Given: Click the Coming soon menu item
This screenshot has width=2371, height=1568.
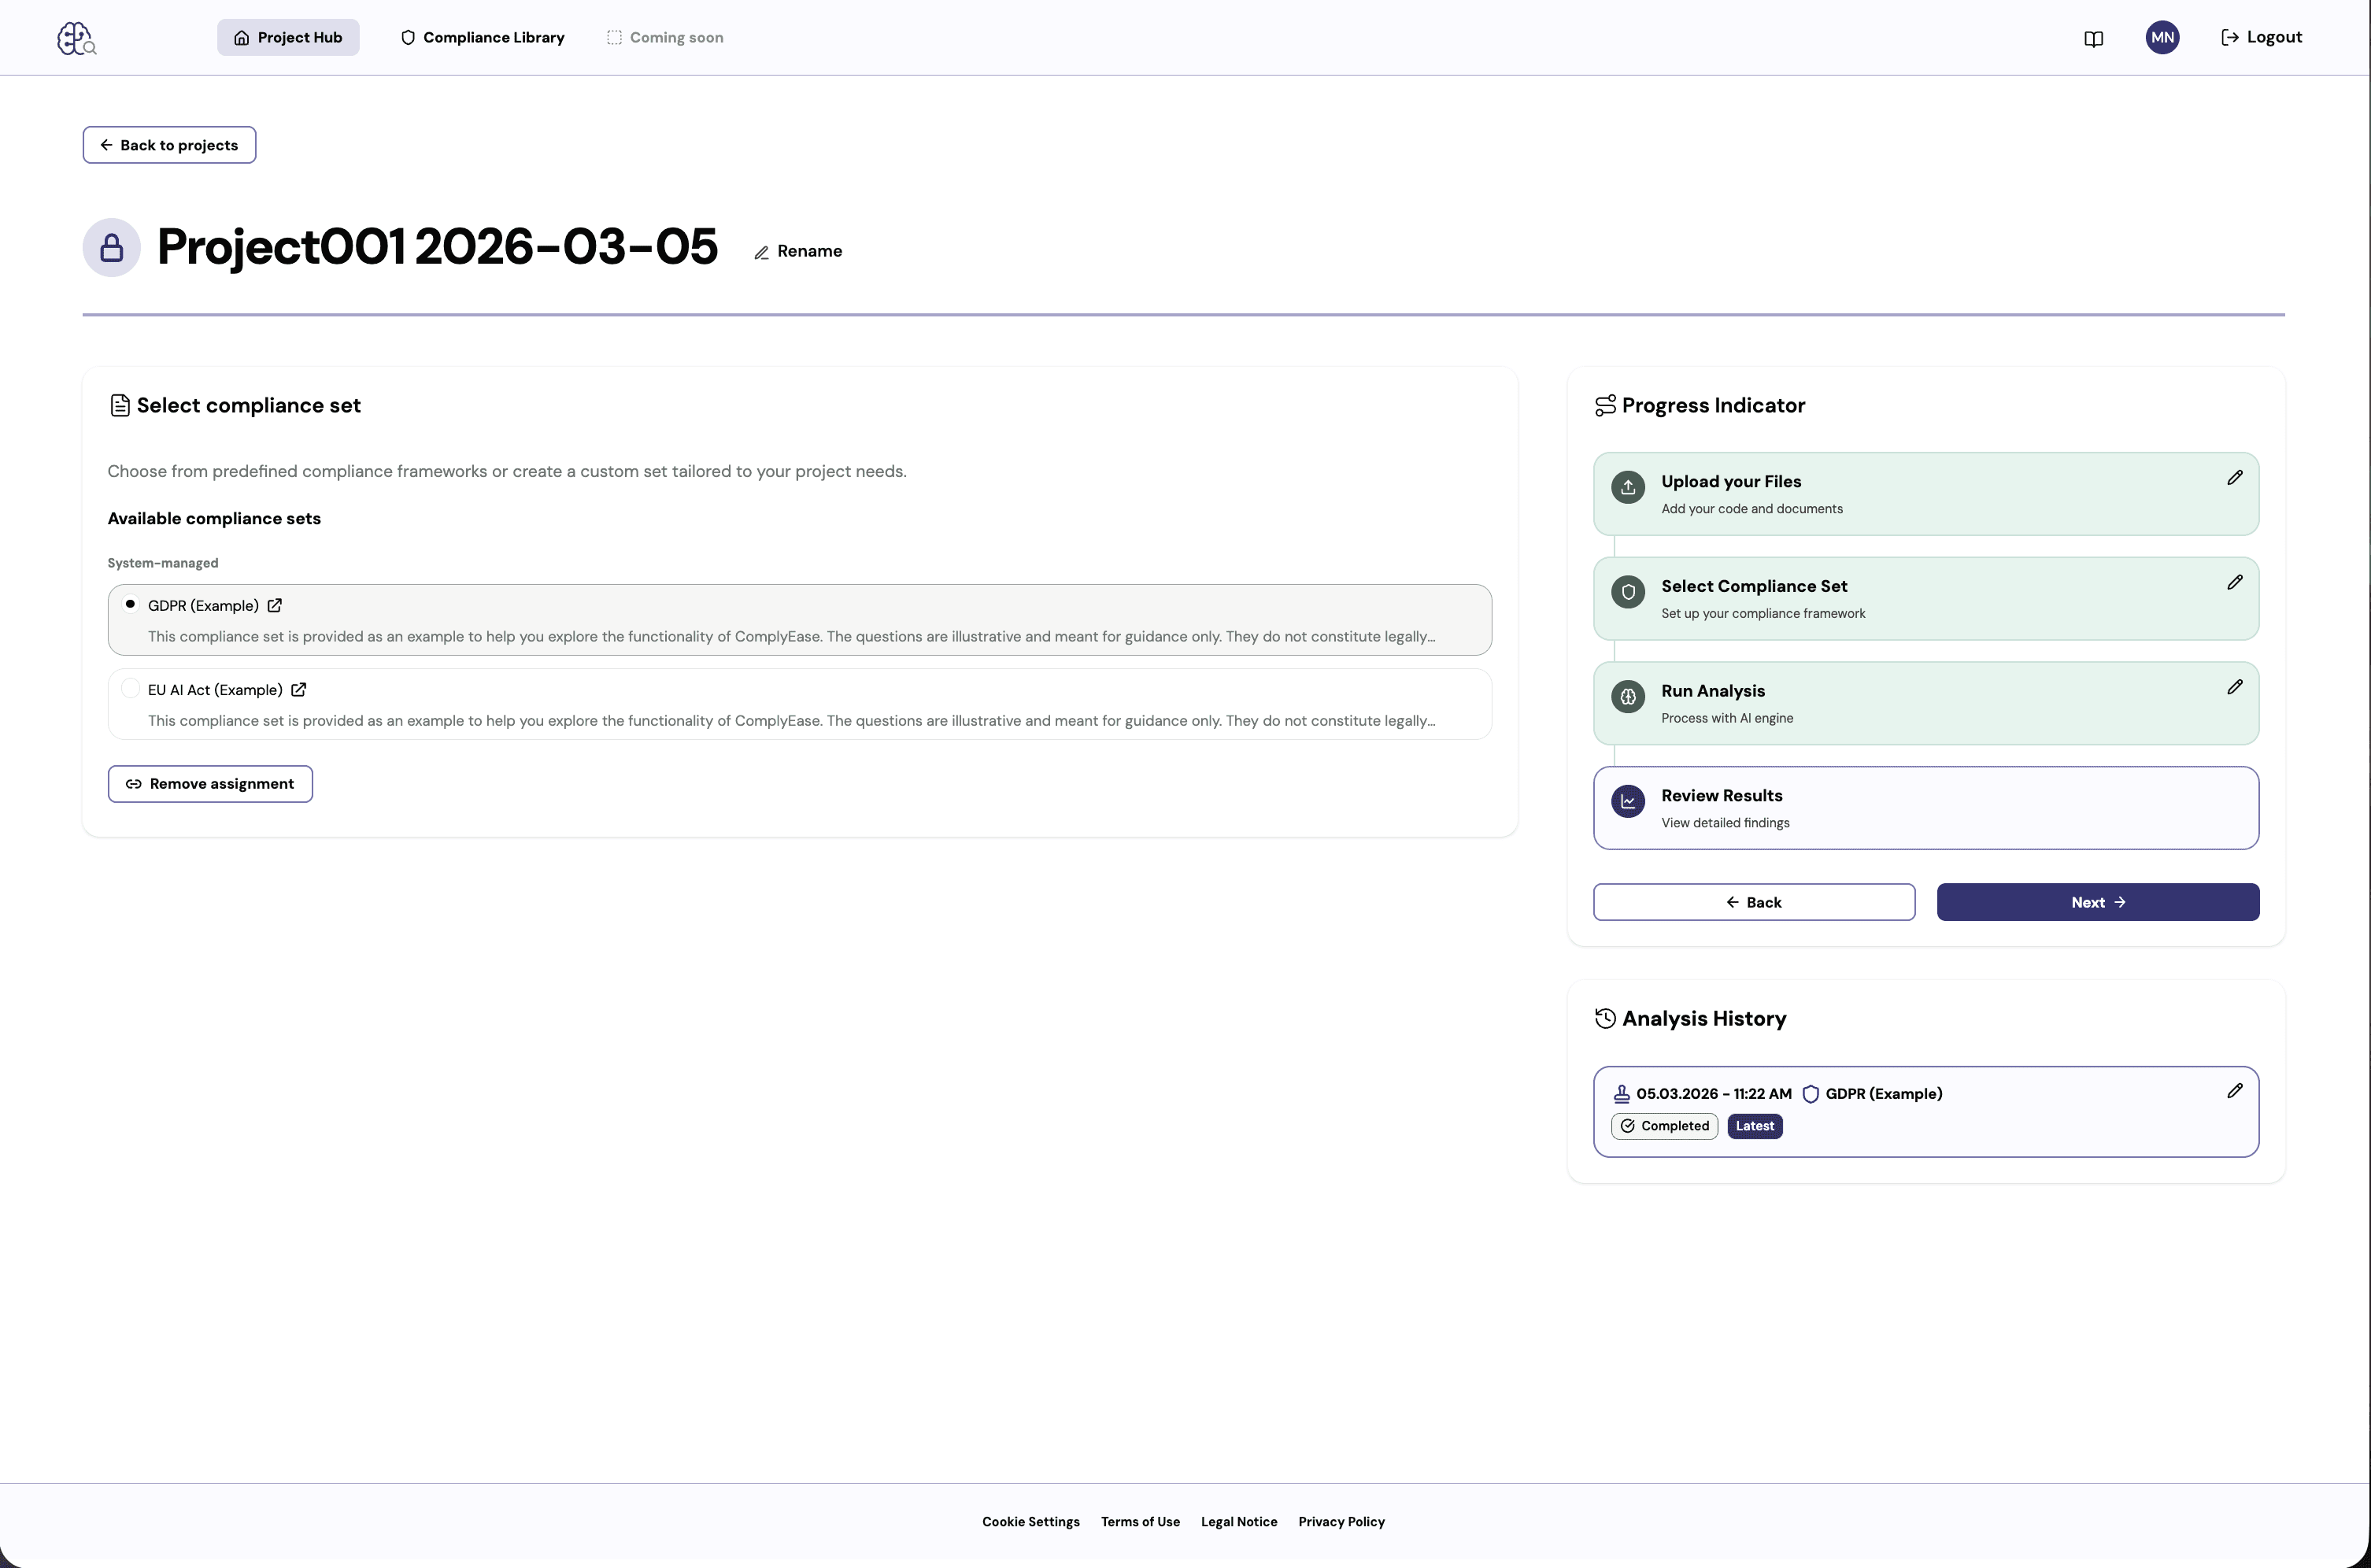Looking at the screenshot, I should (x=664, y=37).
